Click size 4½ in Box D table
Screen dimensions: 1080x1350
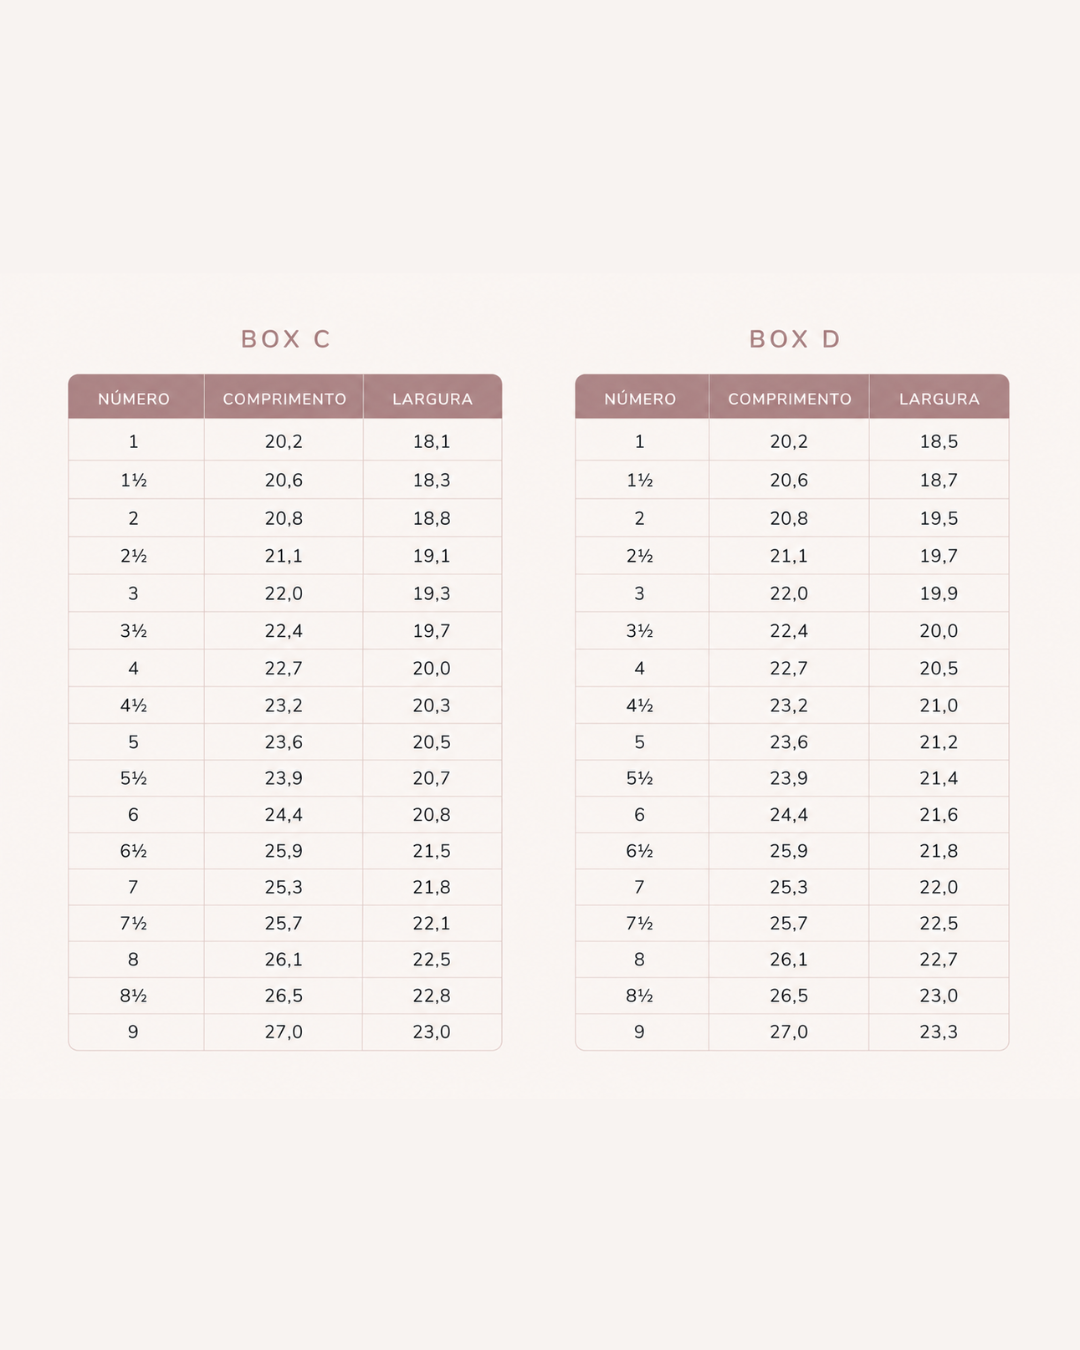639,705
